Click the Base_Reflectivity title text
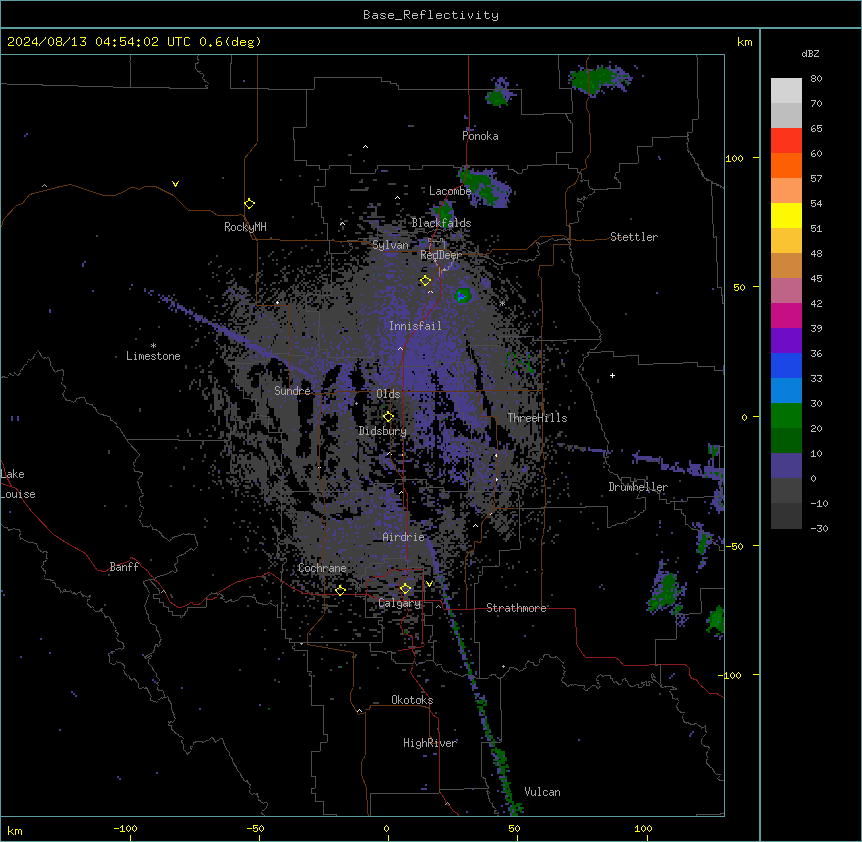The height and width of the screenshot is (842, 862). [x=431, y=15]
